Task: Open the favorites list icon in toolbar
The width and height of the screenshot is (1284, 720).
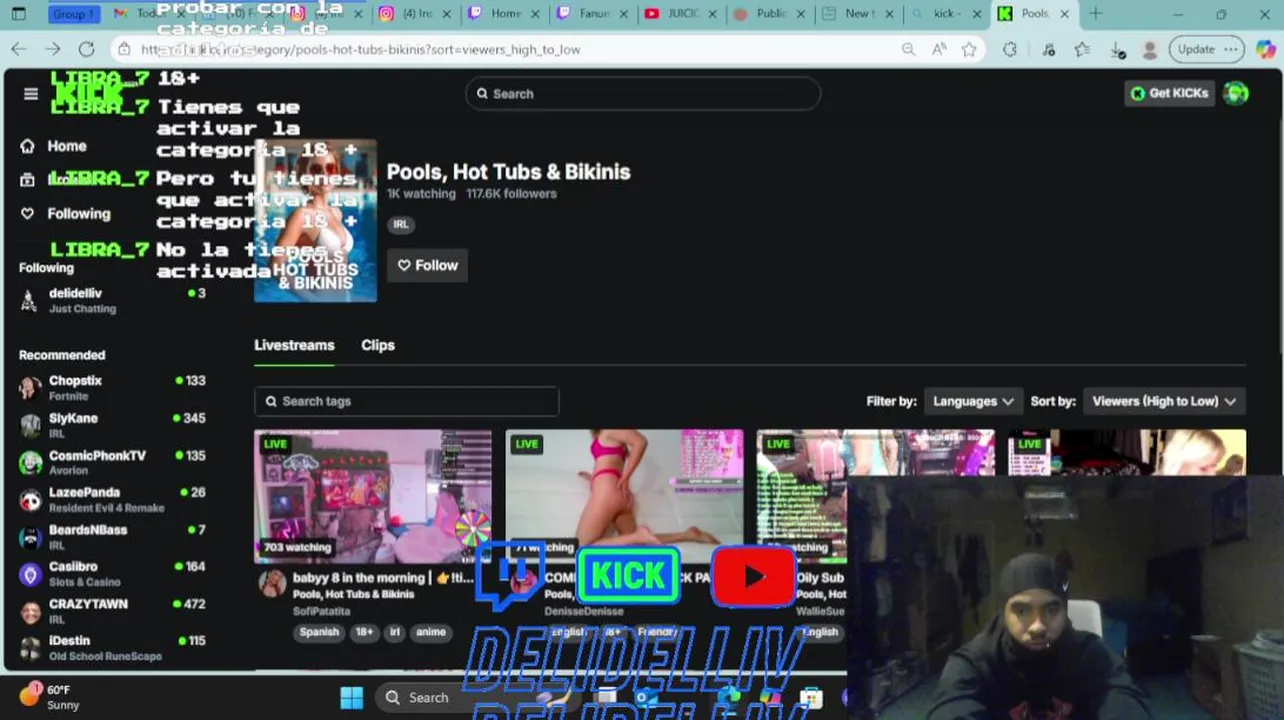Action: 1082,49
